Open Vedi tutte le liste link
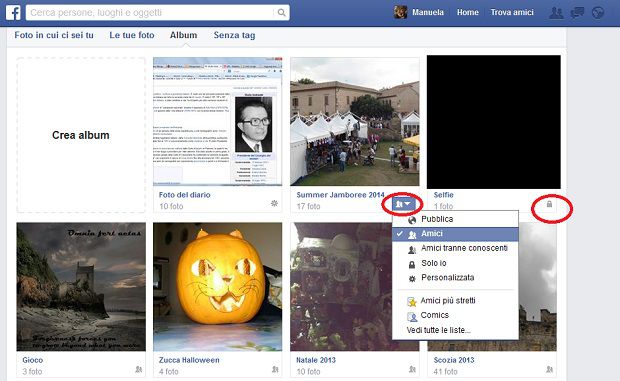Screen dimensions: 620x381 439,330
